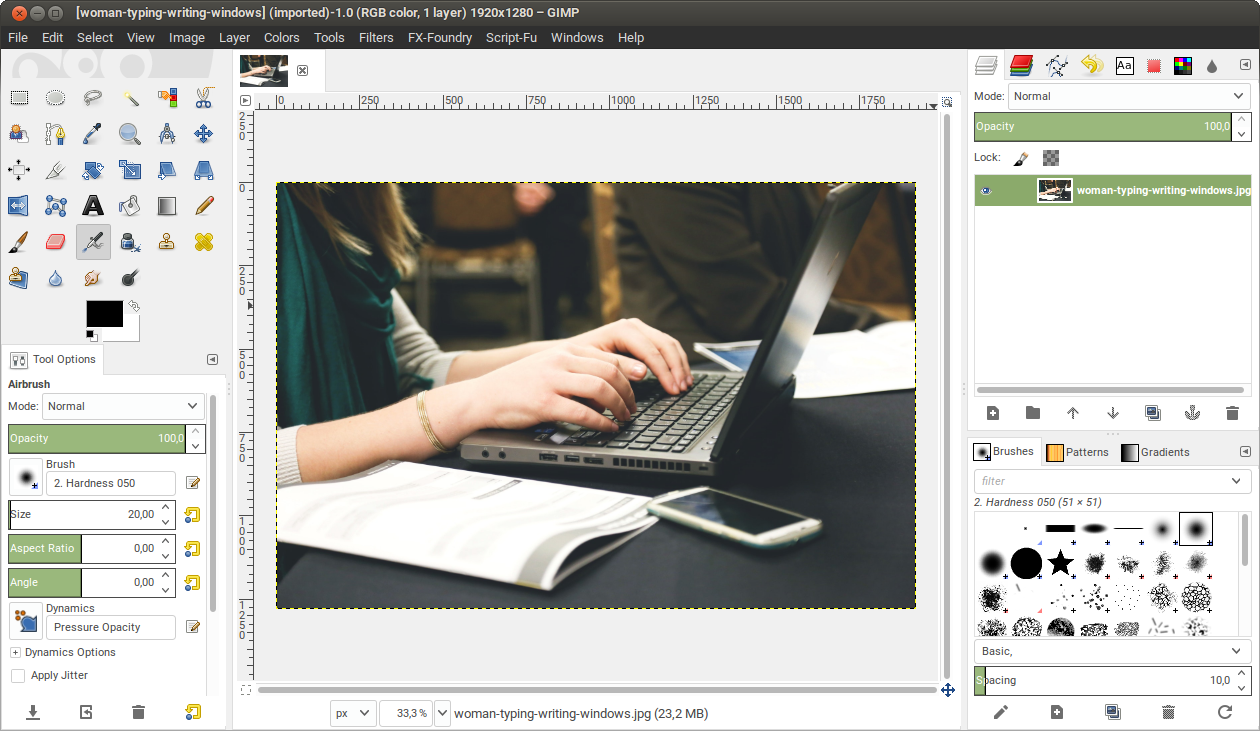Image resolution: width=1260 pixels, height=731 pixels.
Task: Open the Filters menu
Action: (x=376, y=38)
